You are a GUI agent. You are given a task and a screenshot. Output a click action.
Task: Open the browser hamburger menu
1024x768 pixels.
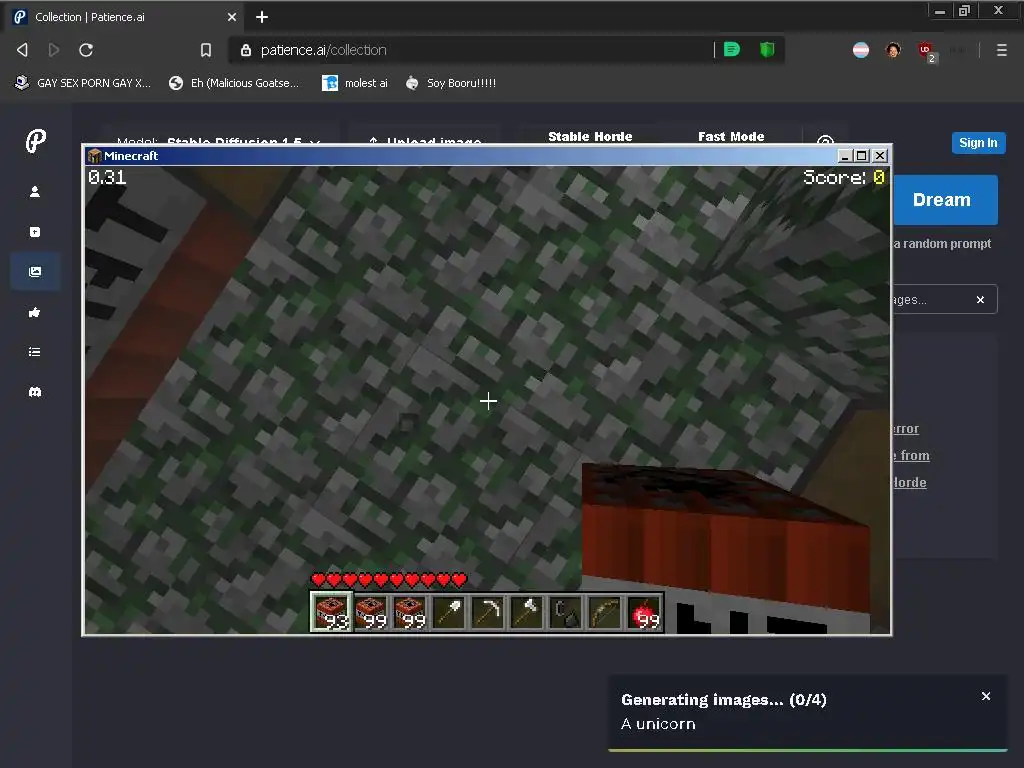(x=1002, y=50)
